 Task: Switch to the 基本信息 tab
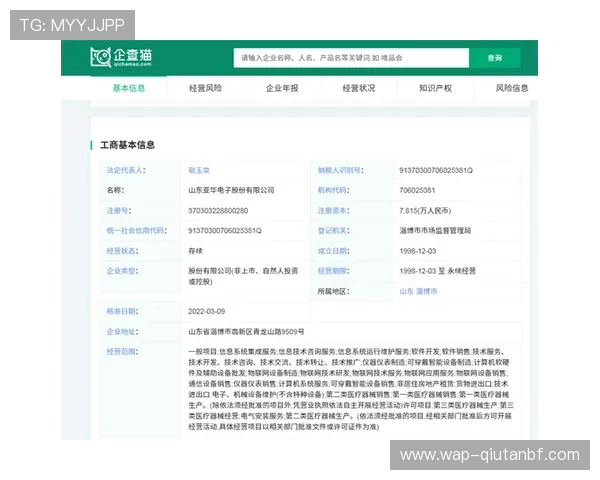point(129,88)
